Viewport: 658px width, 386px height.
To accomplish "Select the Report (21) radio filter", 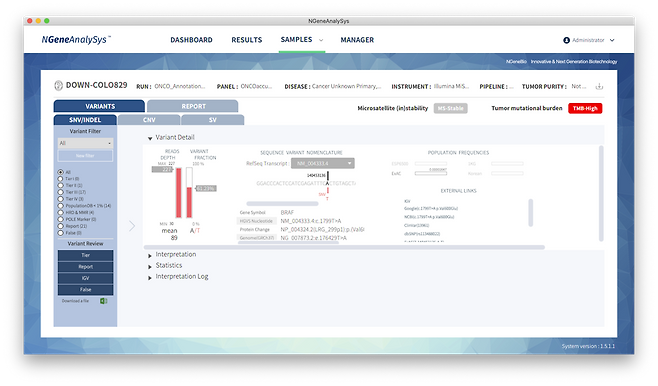I will (60, 226).
